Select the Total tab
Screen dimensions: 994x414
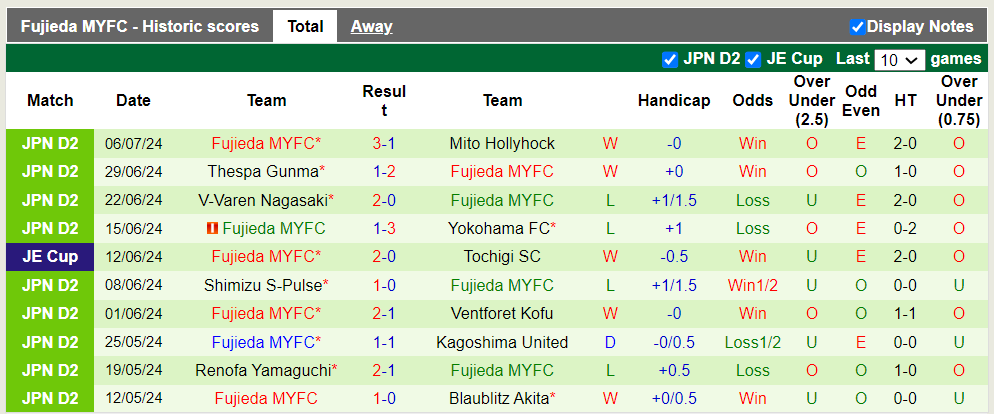click(305, 27)
